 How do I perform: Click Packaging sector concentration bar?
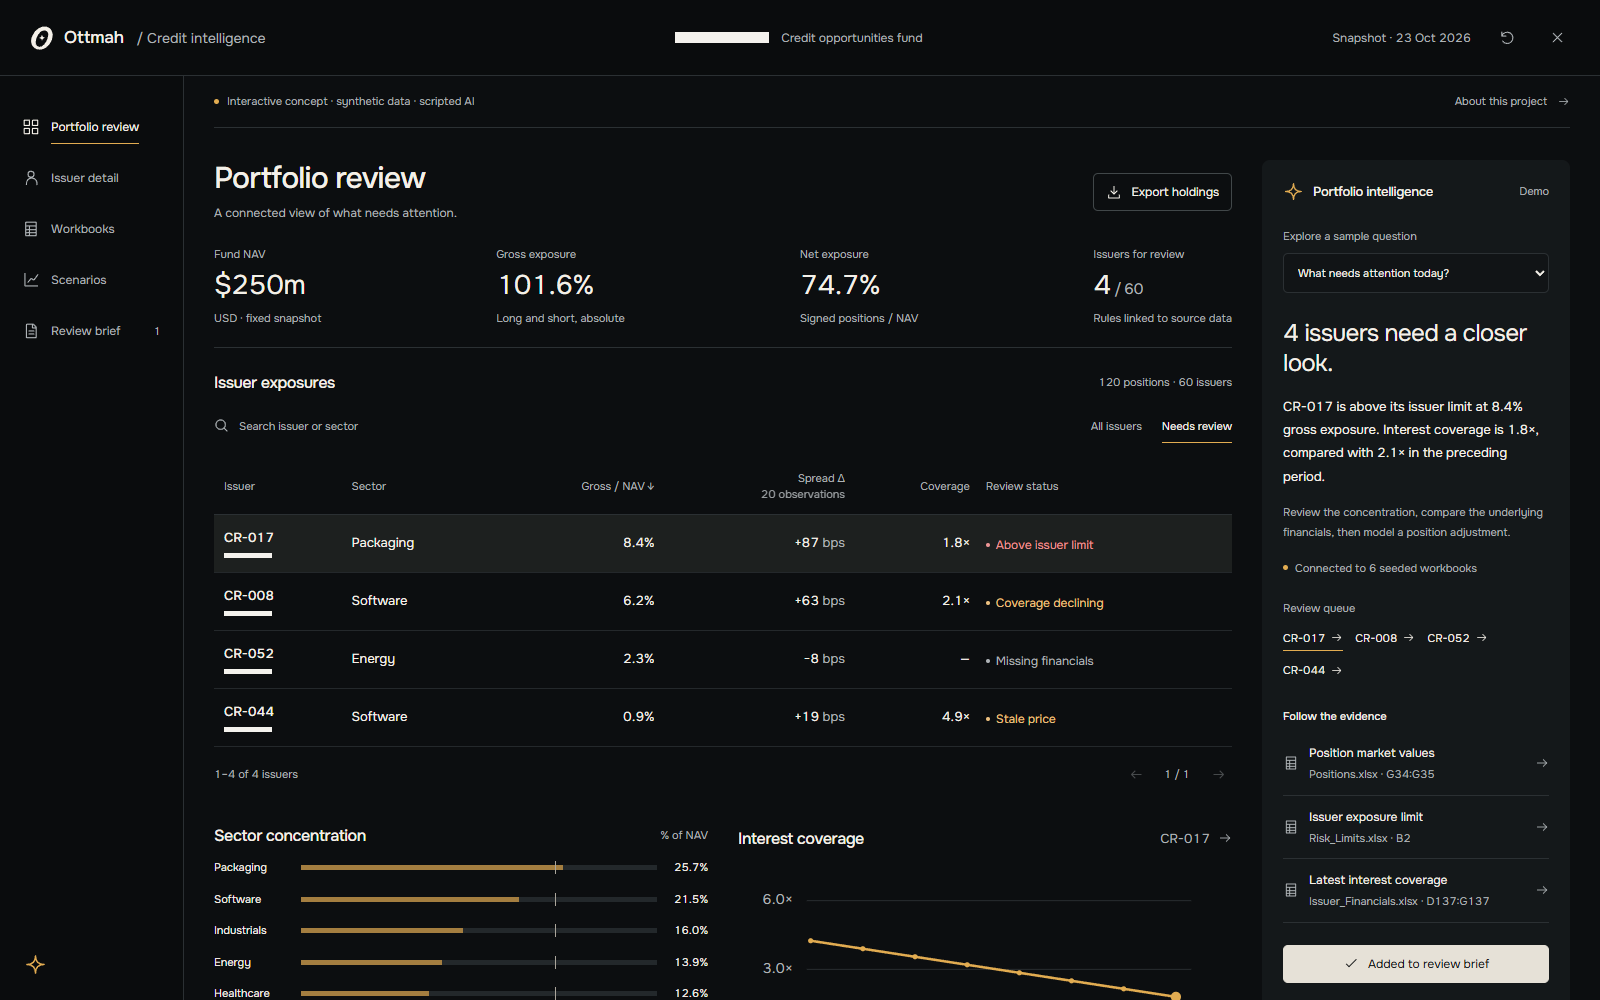(479, 867)
